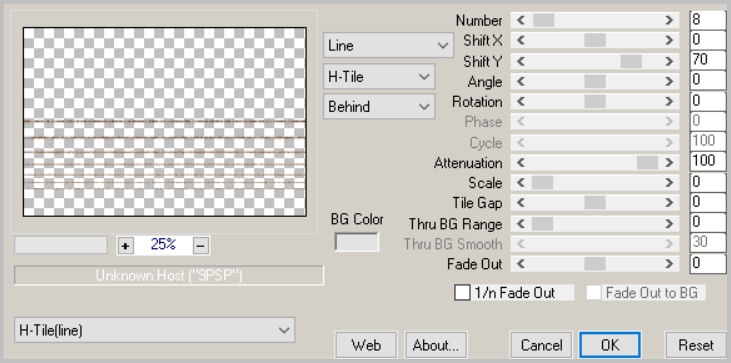Decrease Rotation using left arrow
This screenshot has height=363, width=731.
tap(521, 102)
